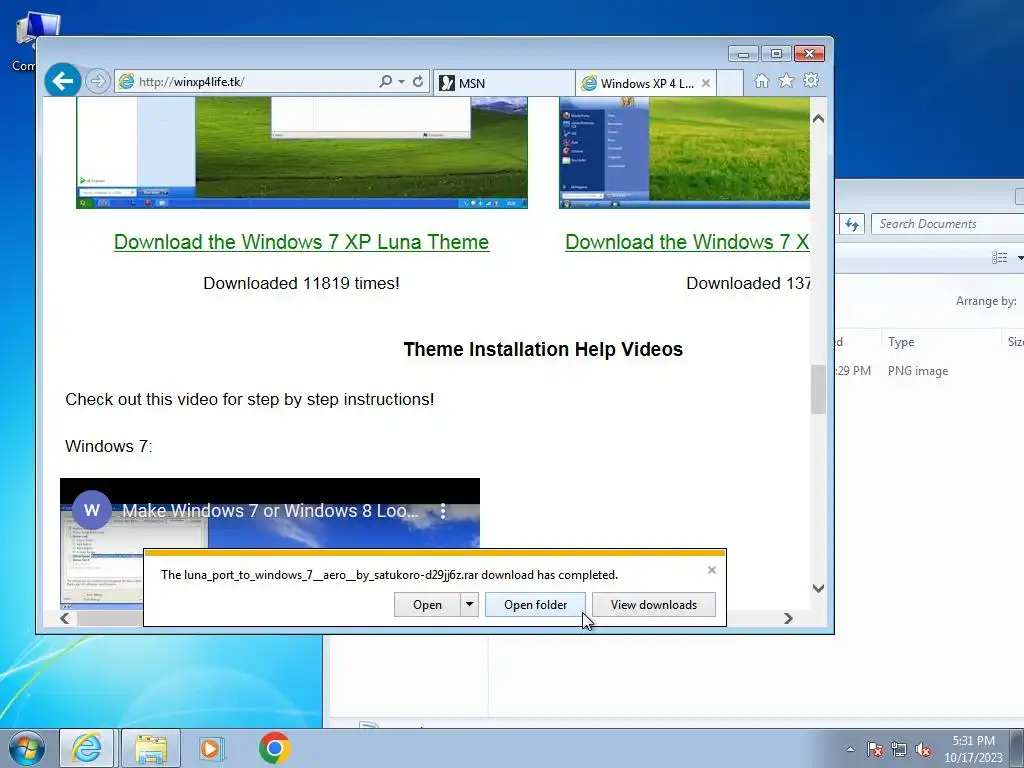Viewport: 1024px width, 768px height.
Task: Click the page scroll up arrow
Action: 818,118
